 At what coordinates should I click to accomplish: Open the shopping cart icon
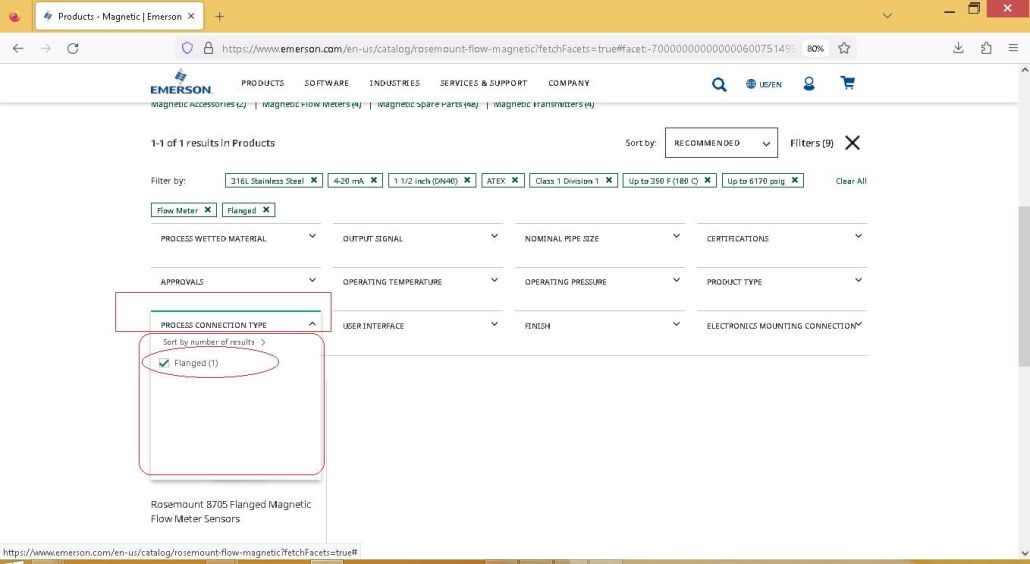847,83
